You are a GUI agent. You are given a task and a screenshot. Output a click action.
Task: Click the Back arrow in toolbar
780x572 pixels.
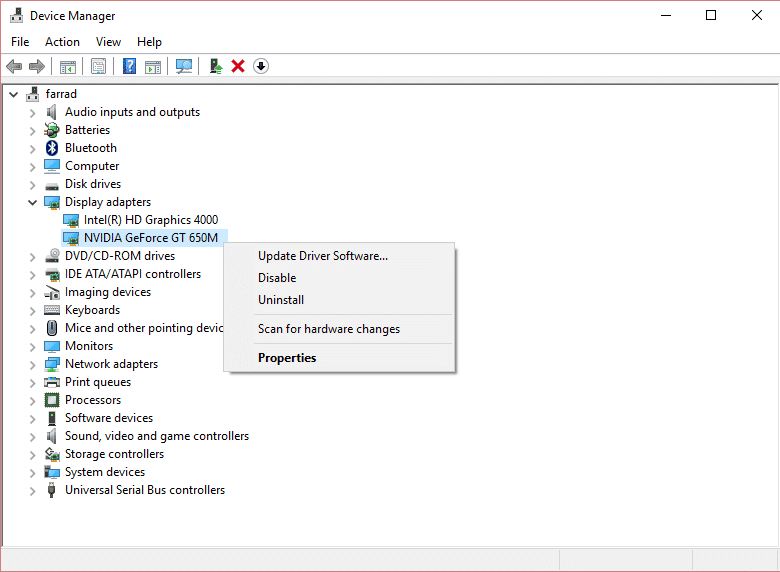[14, 66]
